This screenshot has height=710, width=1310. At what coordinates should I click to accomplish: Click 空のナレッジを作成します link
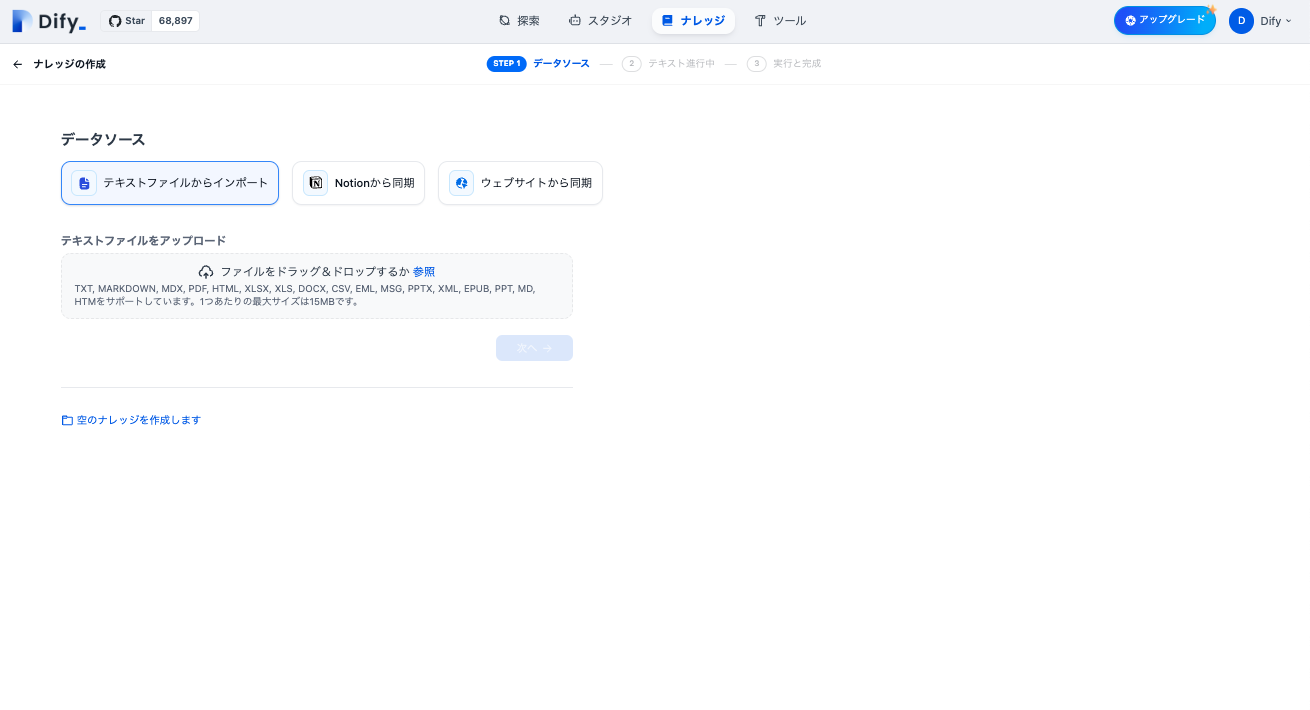[x=139, y=420]
